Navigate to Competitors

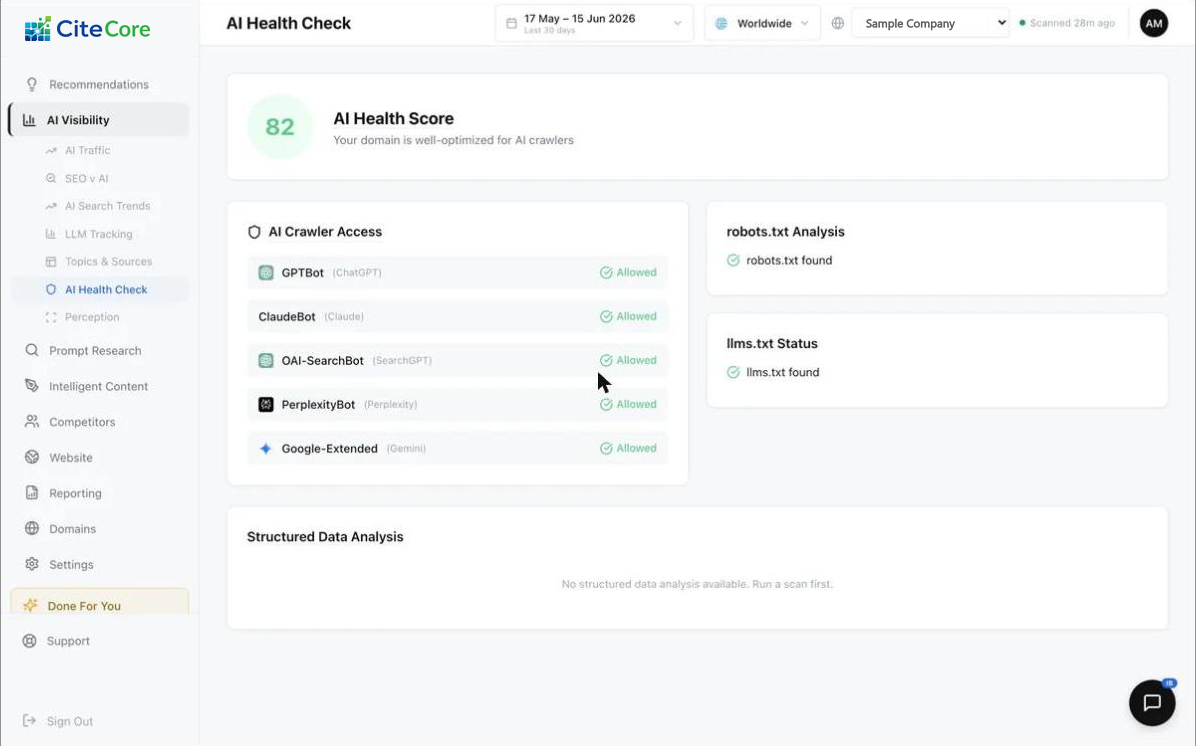pos(82,422)
